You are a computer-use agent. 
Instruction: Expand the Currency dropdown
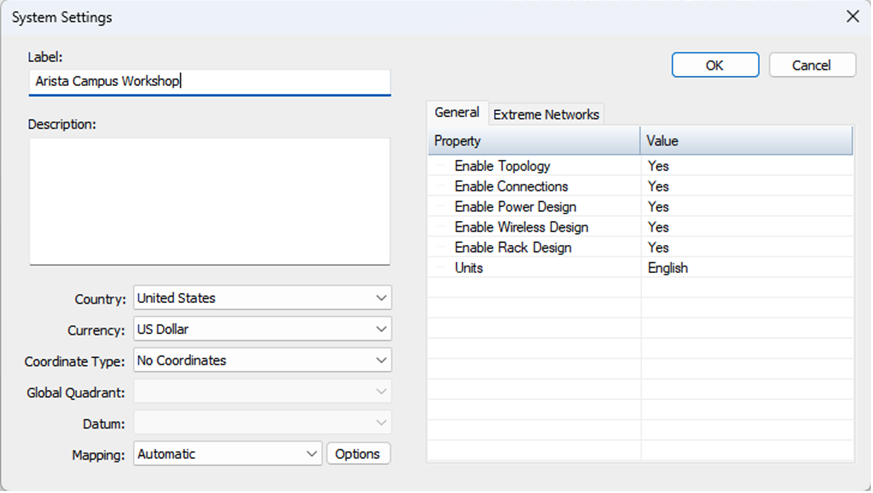[x=262, y=329]
